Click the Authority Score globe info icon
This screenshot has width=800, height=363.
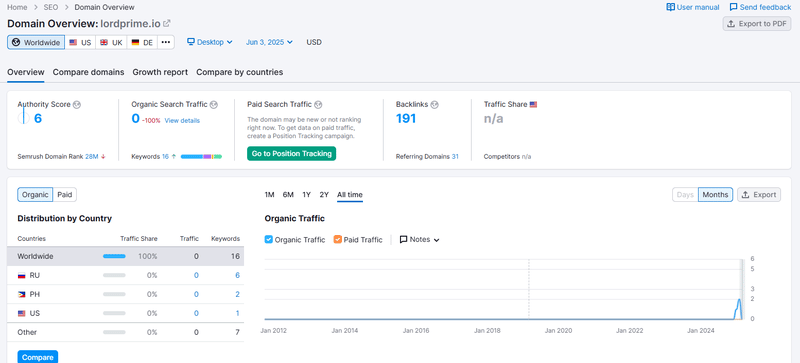click(77, 105)
